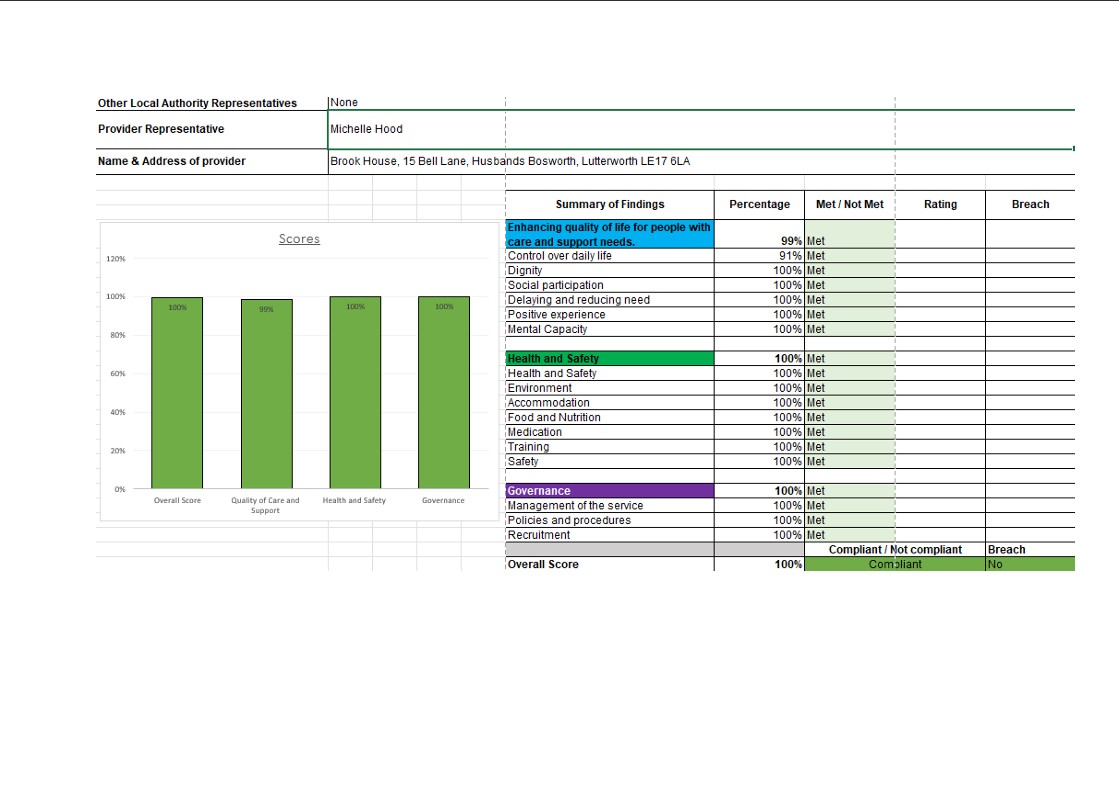Click the provider address cell with Brook House

click(510, 161)
